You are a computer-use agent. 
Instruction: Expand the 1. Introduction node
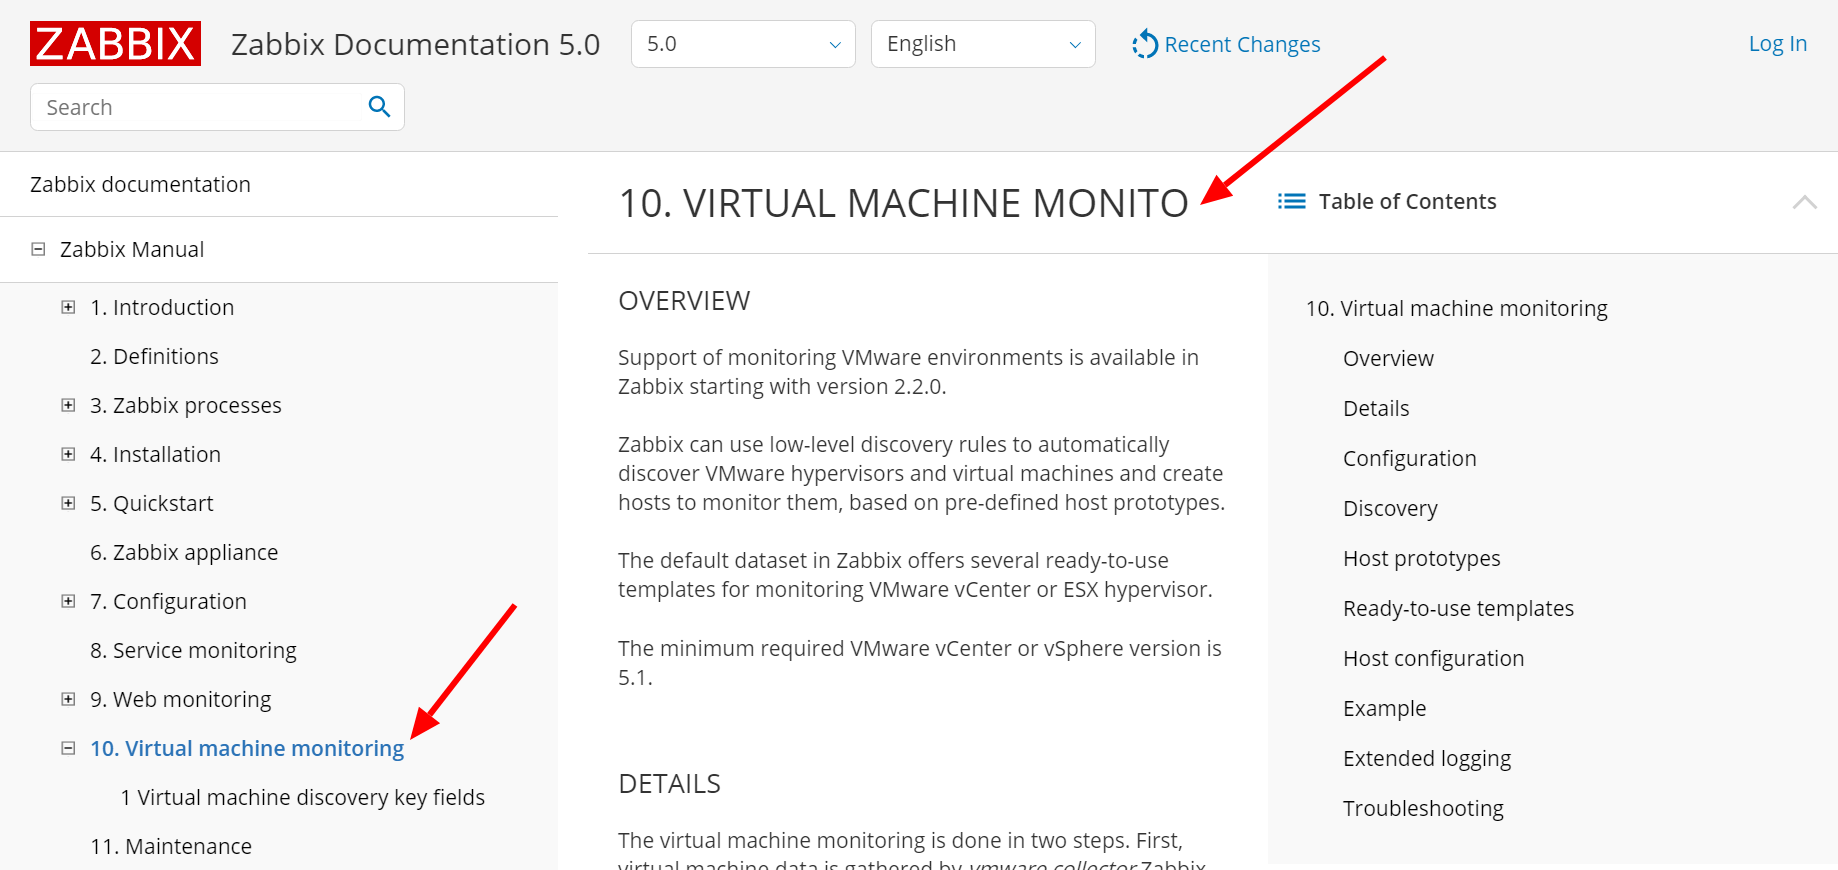(x=68, y=307)
